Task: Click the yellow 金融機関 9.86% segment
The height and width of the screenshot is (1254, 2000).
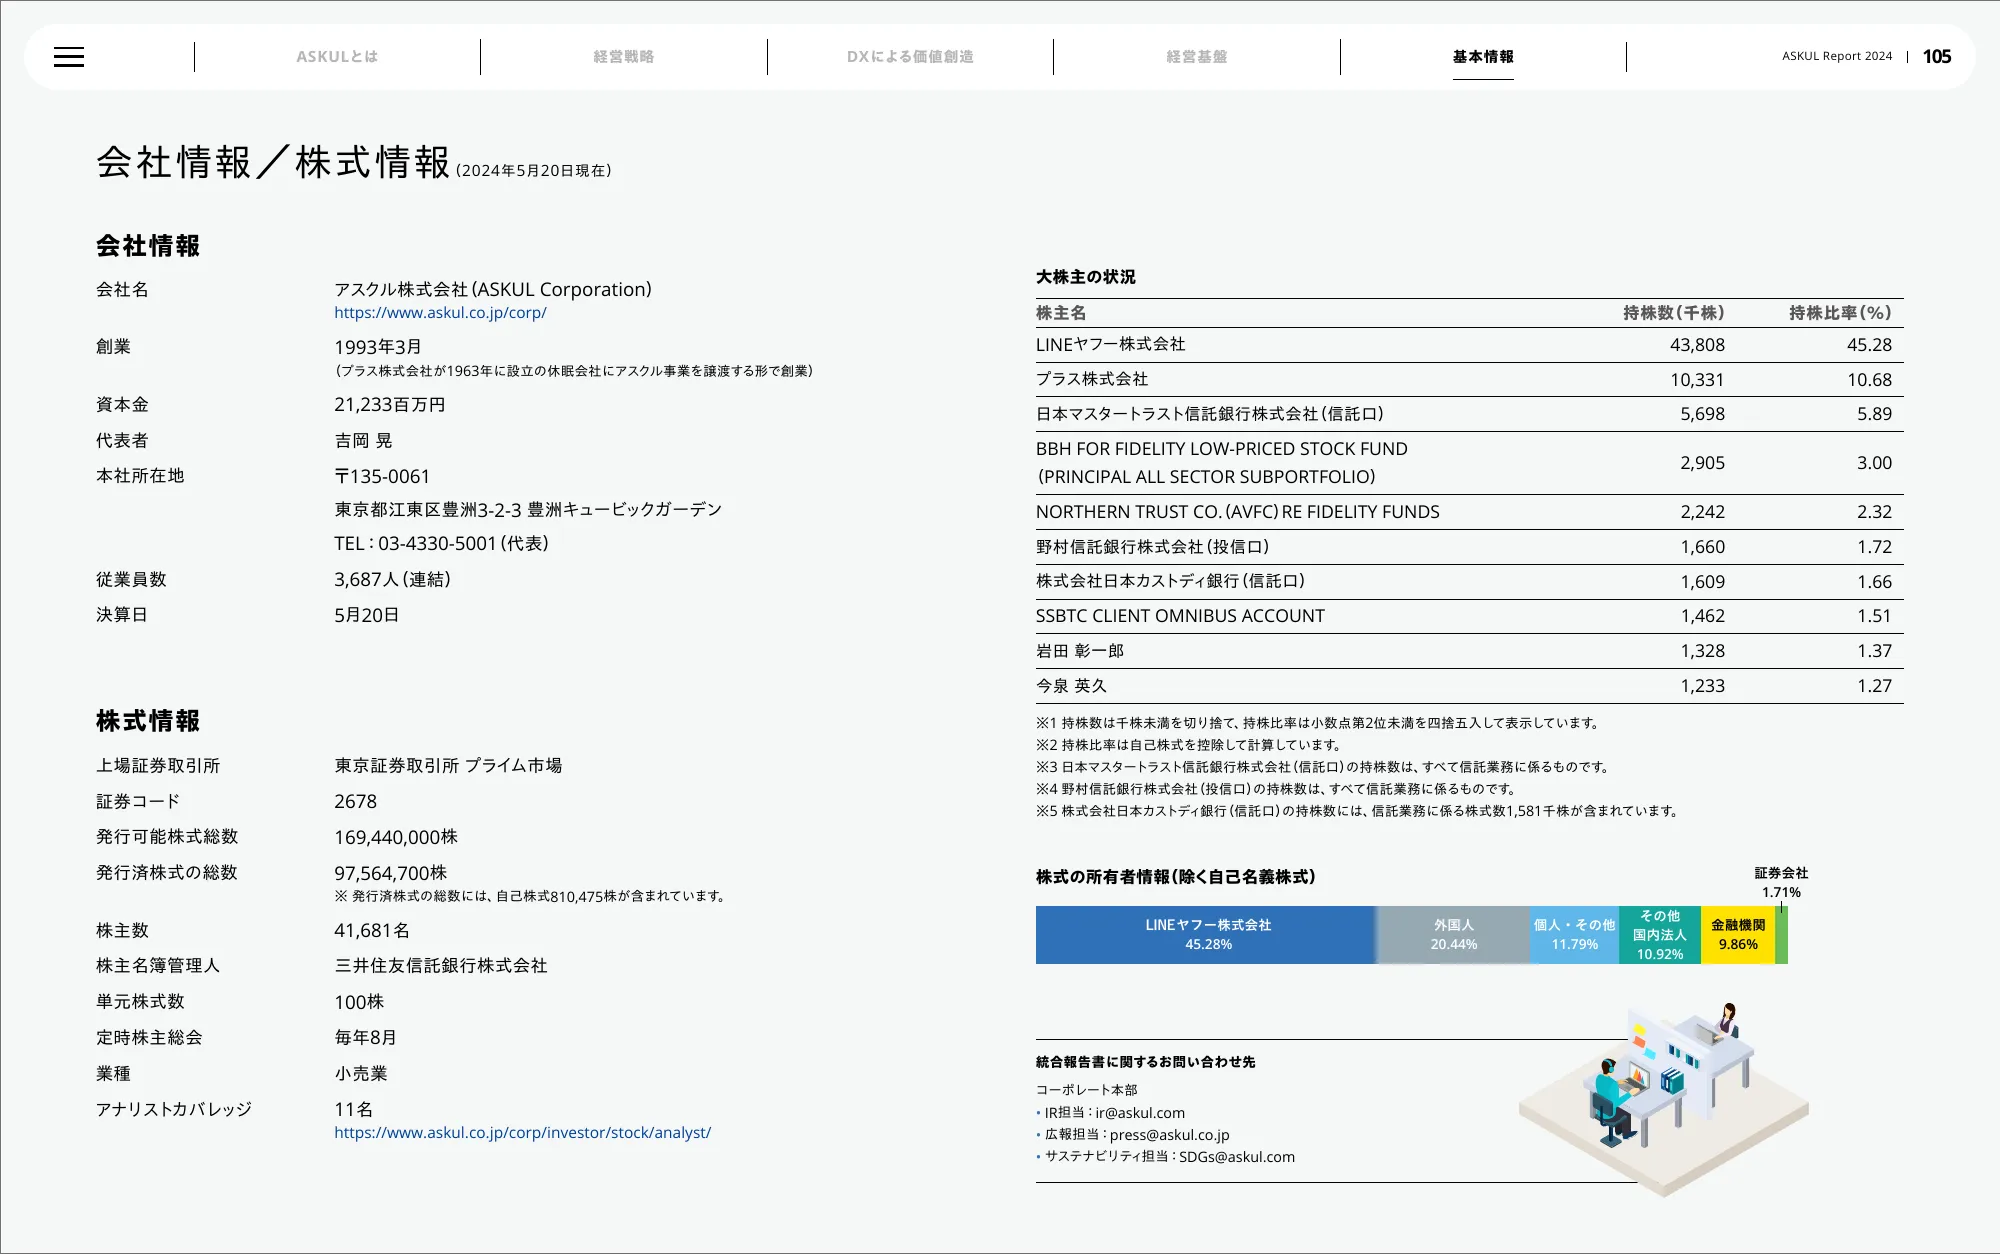Action: click(1737, 935)
